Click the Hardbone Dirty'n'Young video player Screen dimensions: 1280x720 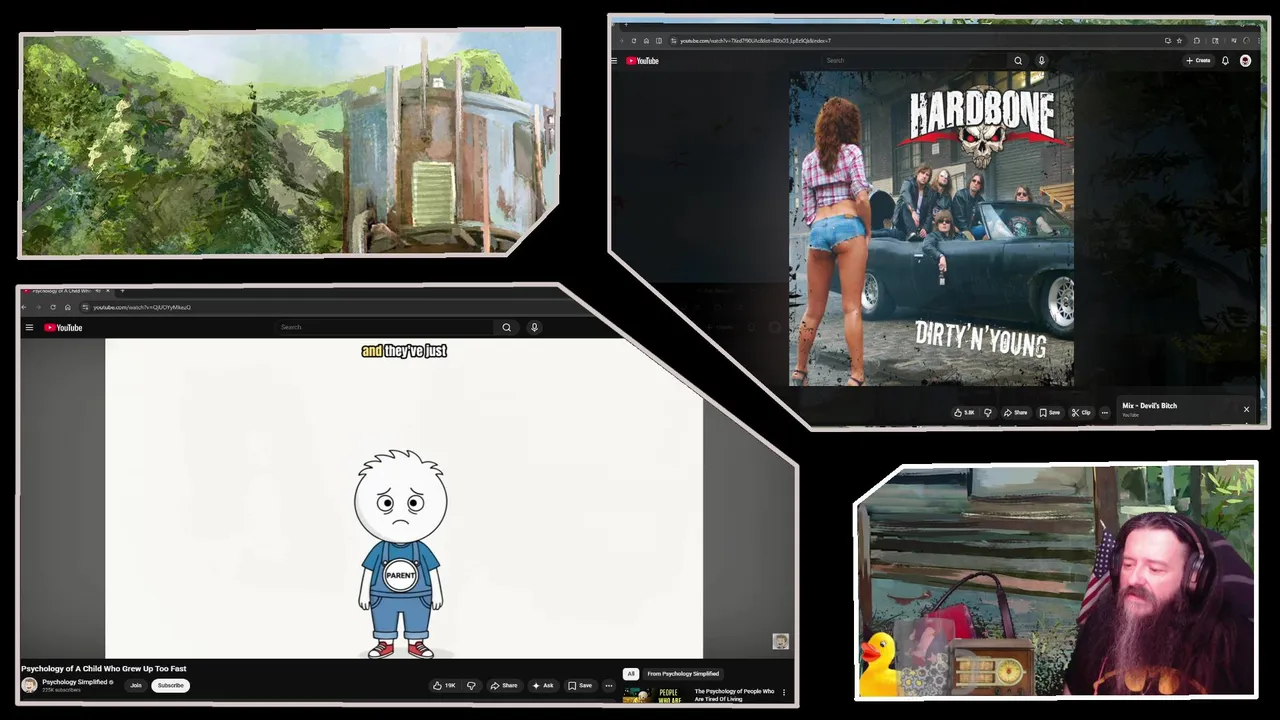931,228
